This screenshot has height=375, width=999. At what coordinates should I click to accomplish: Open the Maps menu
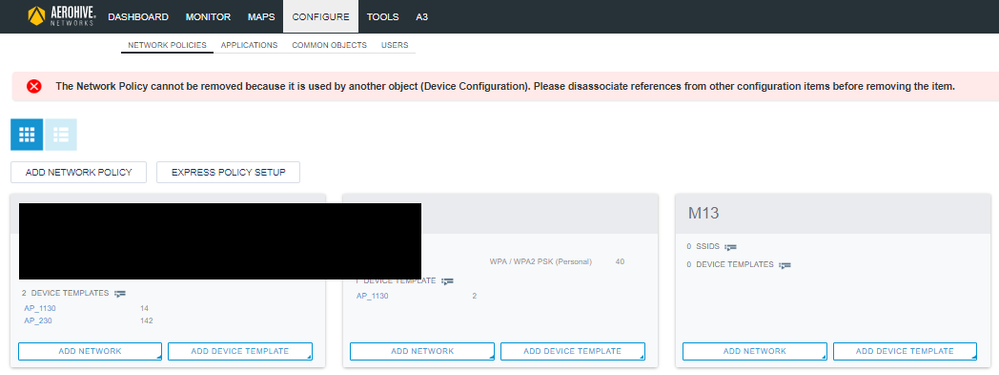(x=261, y=17)
